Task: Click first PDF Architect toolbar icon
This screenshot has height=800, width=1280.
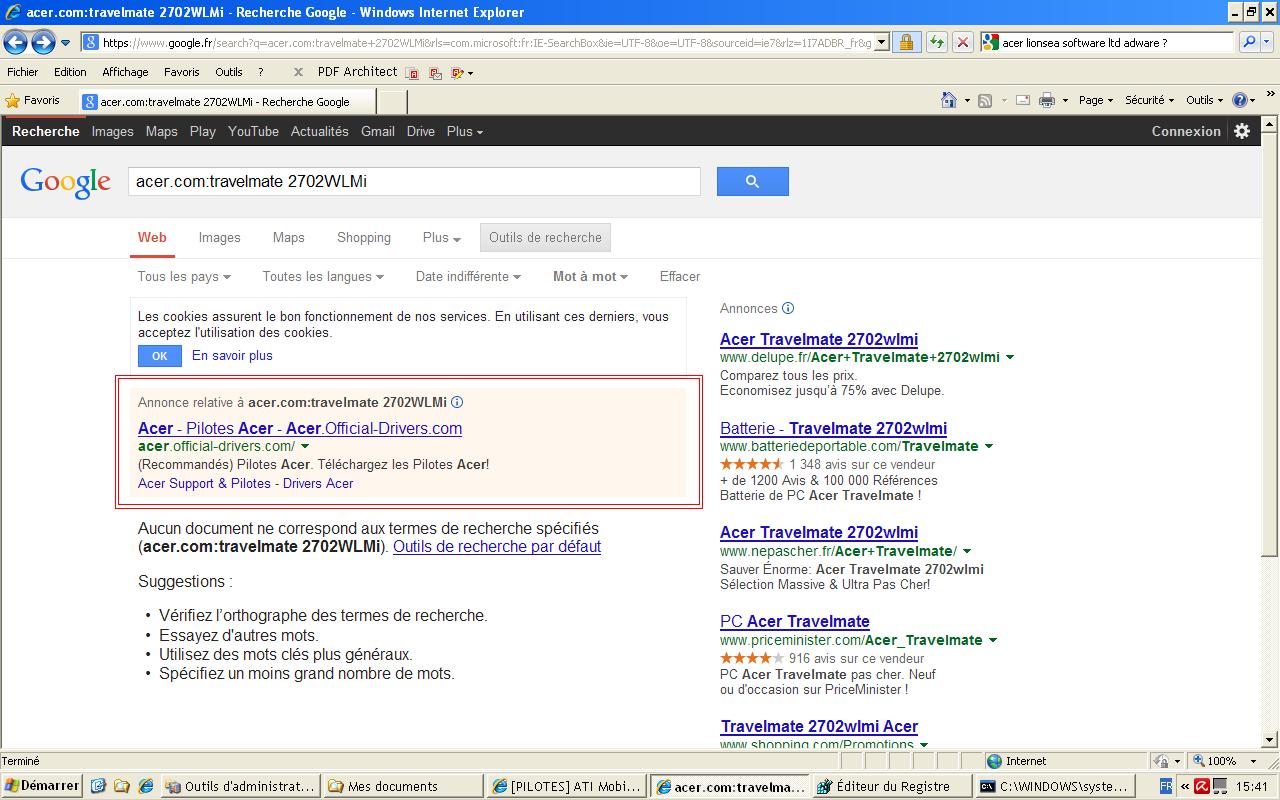Action: click(x=412, y=72)
